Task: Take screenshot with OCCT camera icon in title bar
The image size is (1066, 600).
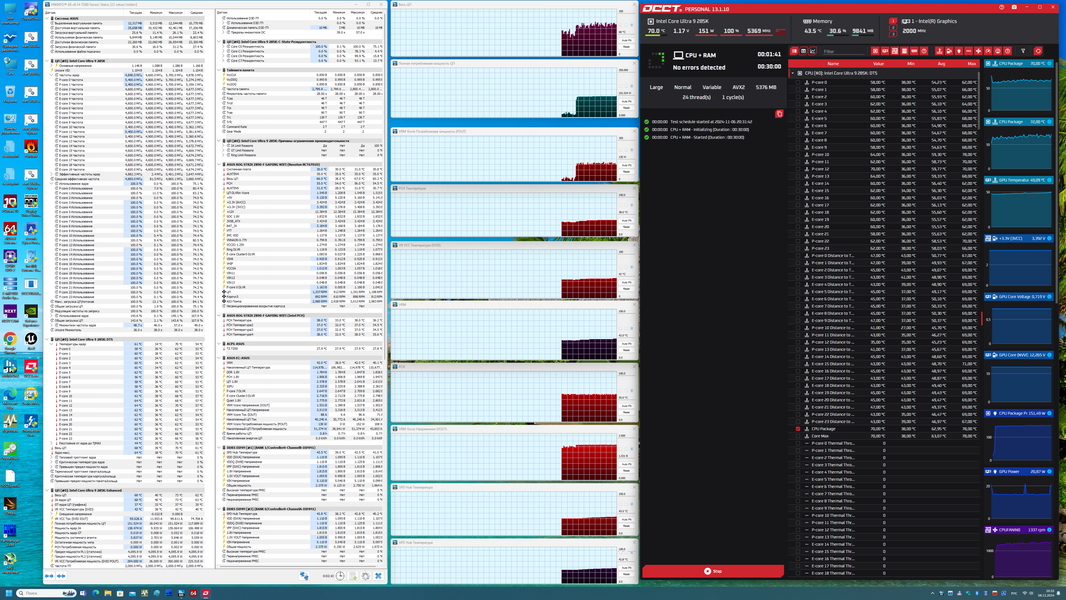Action: coord(1014,7)
